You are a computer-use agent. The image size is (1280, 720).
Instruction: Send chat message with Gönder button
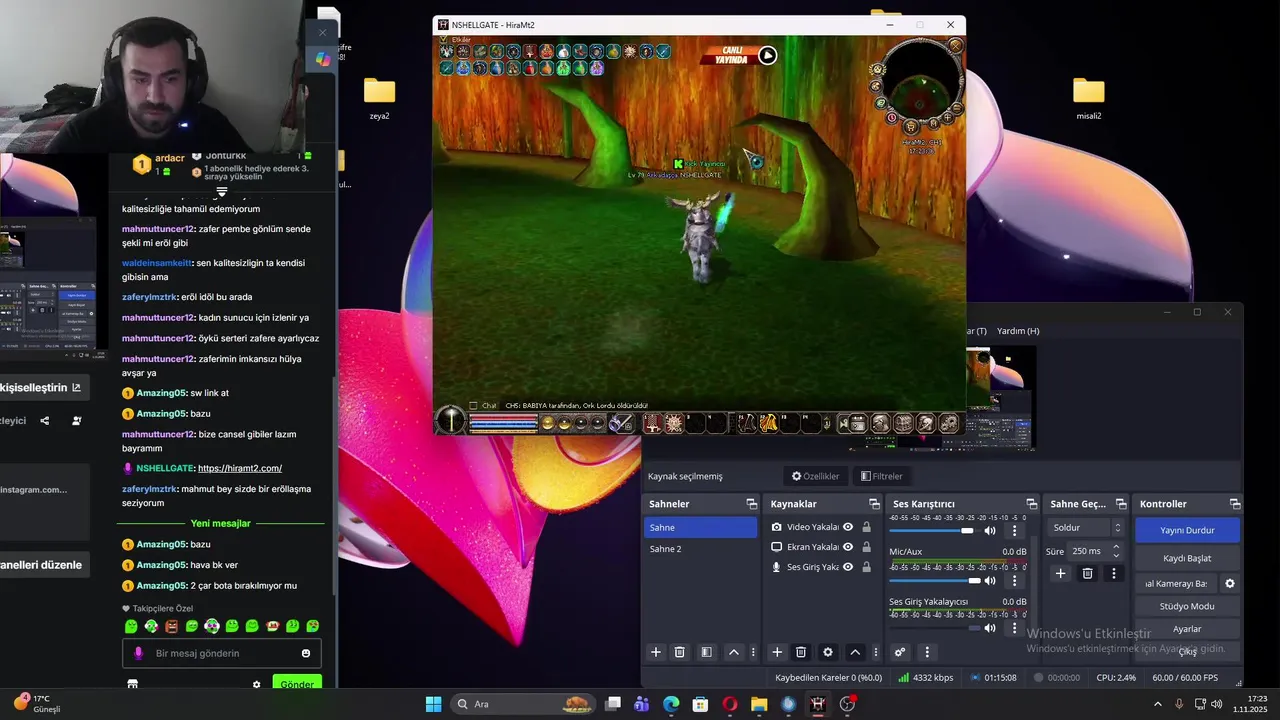tap(297, 685)
